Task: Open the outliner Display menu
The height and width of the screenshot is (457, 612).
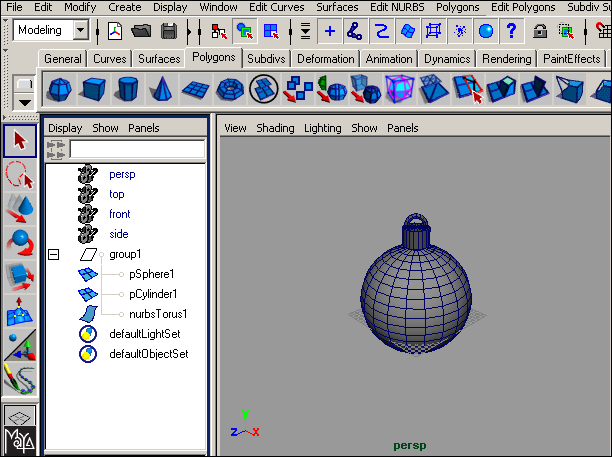Action: click(x=65, y=128)
